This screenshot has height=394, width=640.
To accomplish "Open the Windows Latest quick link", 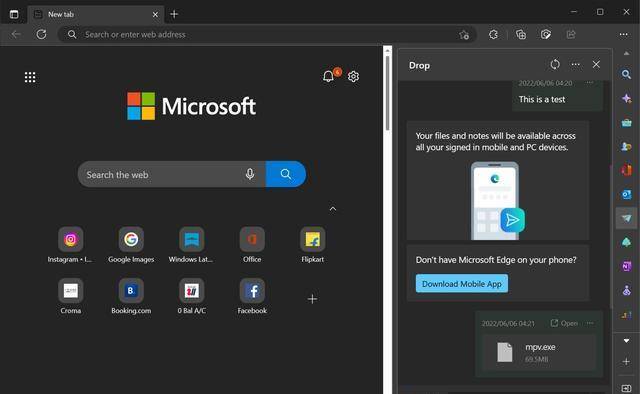I will tap(191, 245).
